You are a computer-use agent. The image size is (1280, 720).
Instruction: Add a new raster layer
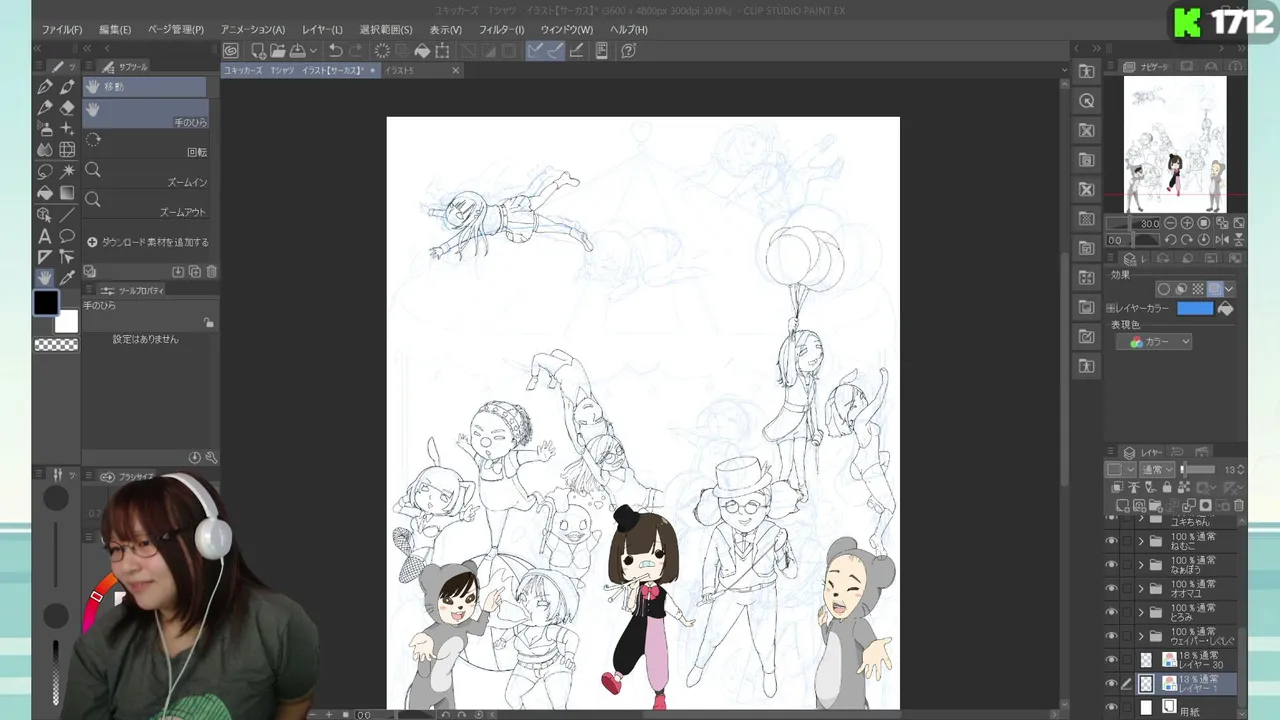pos(1123,506)
